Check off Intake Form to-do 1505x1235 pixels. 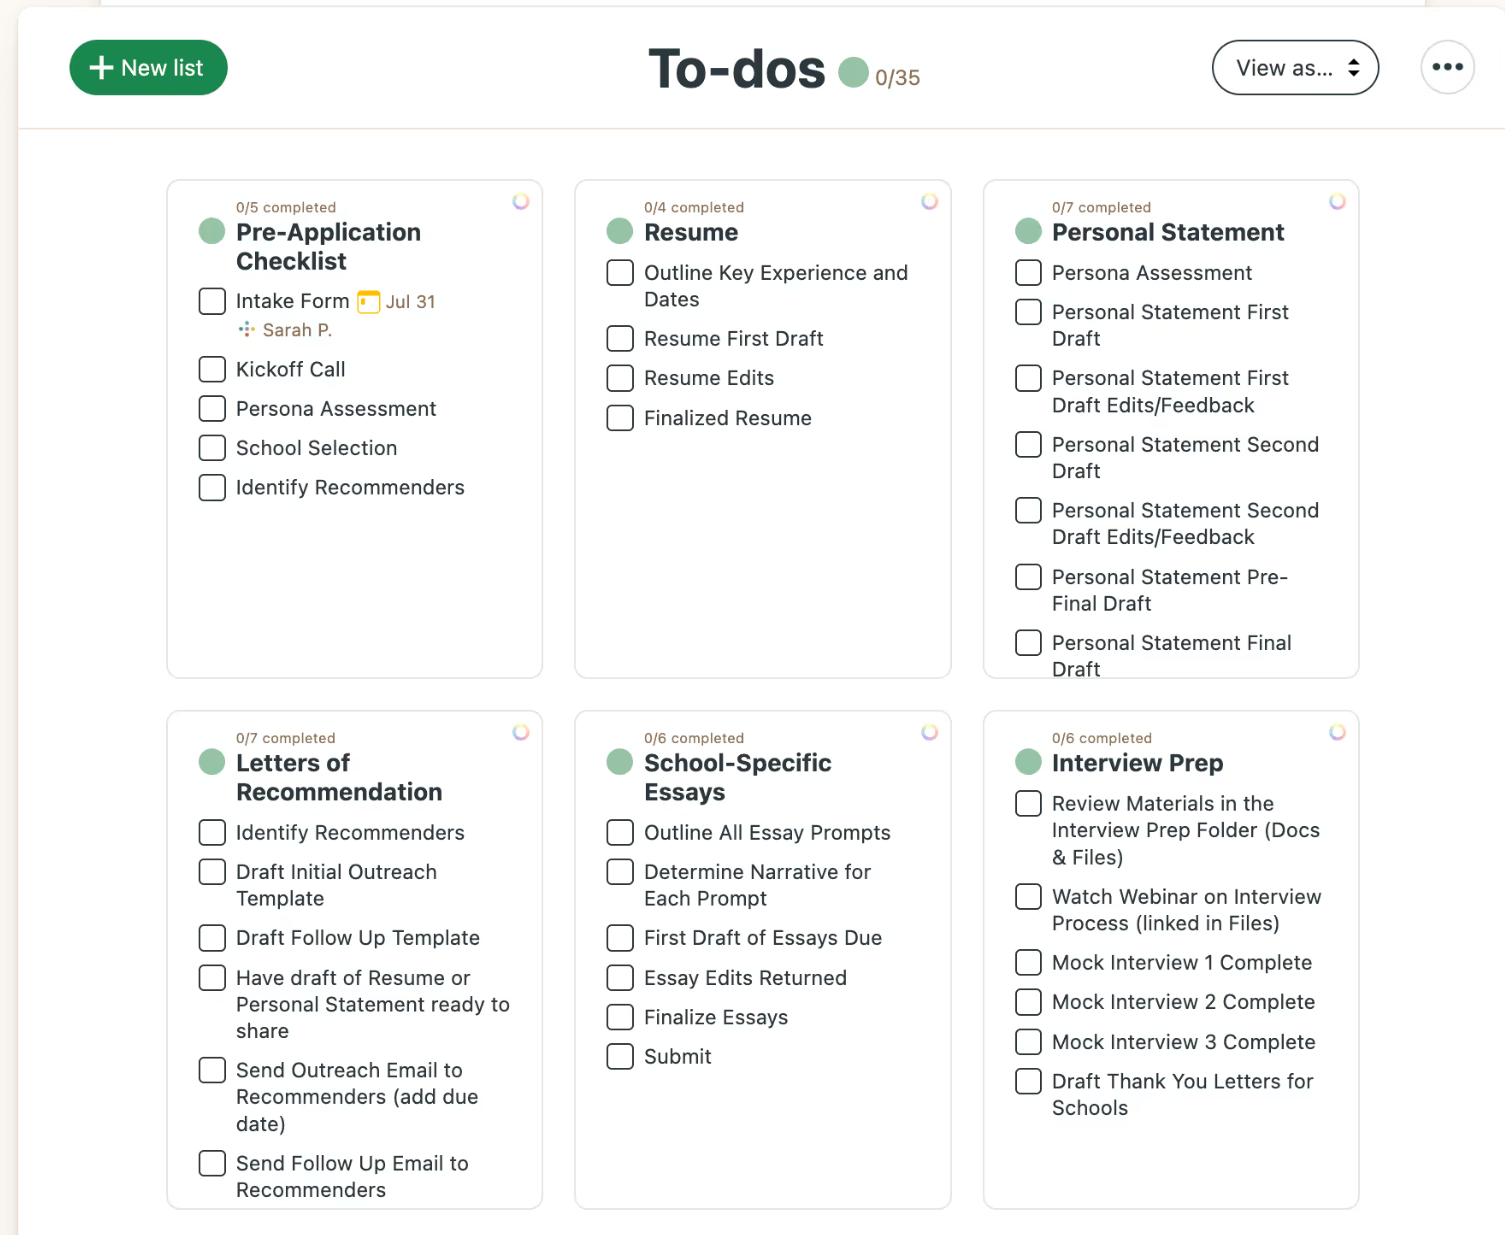coord(212,301)
